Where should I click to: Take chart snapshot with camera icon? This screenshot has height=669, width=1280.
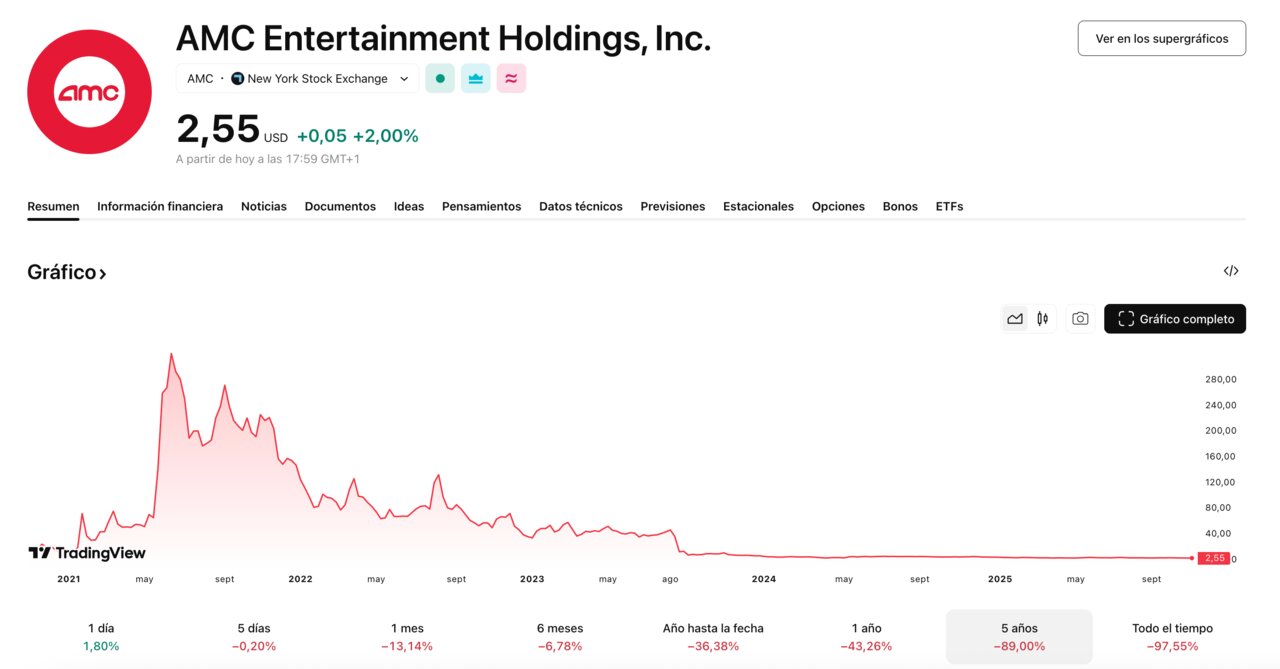tap(1080, 319)
